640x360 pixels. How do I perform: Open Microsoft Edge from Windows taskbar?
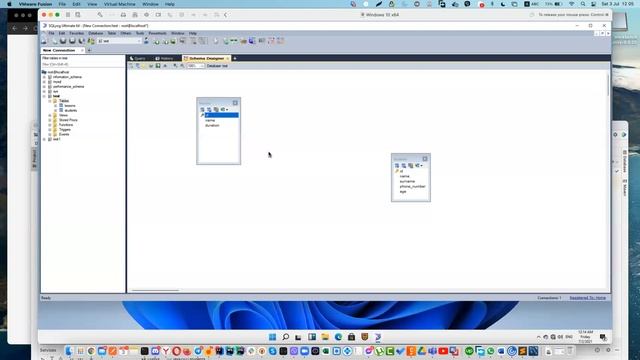pos(338,337)
